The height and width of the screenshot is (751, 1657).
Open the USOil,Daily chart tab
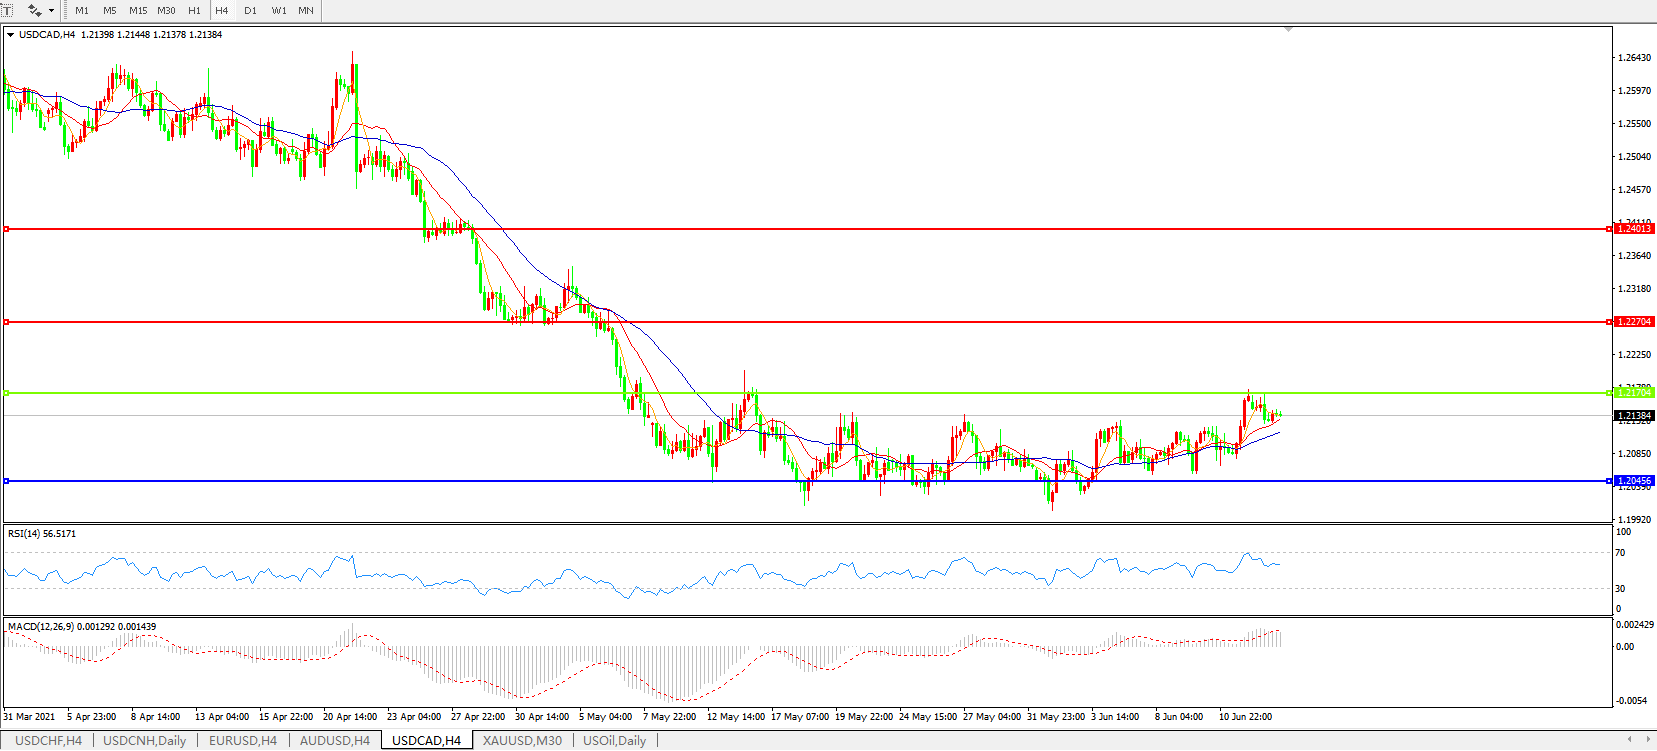point(614,741)
